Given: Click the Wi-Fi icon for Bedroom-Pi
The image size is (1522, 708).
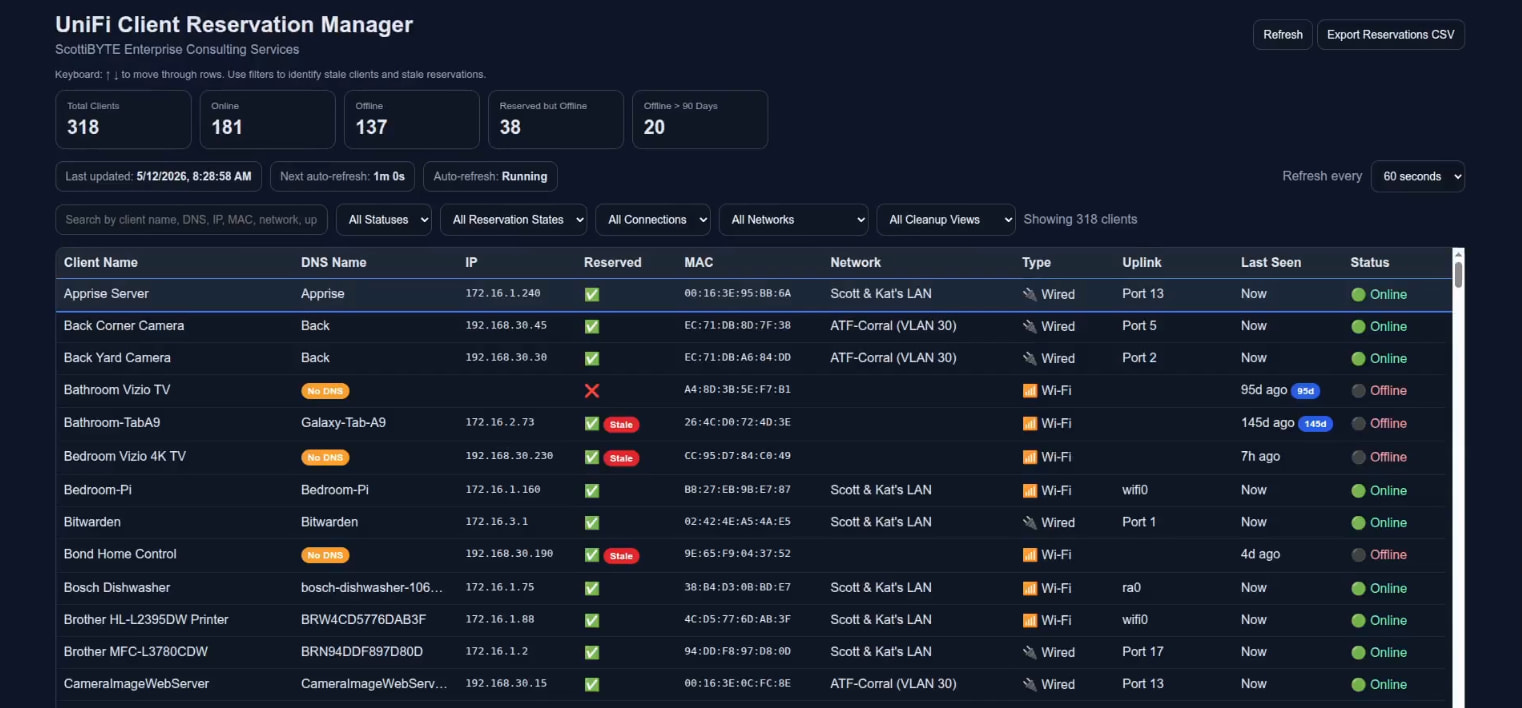Looking at the screenshot, I should (1030, 490).
